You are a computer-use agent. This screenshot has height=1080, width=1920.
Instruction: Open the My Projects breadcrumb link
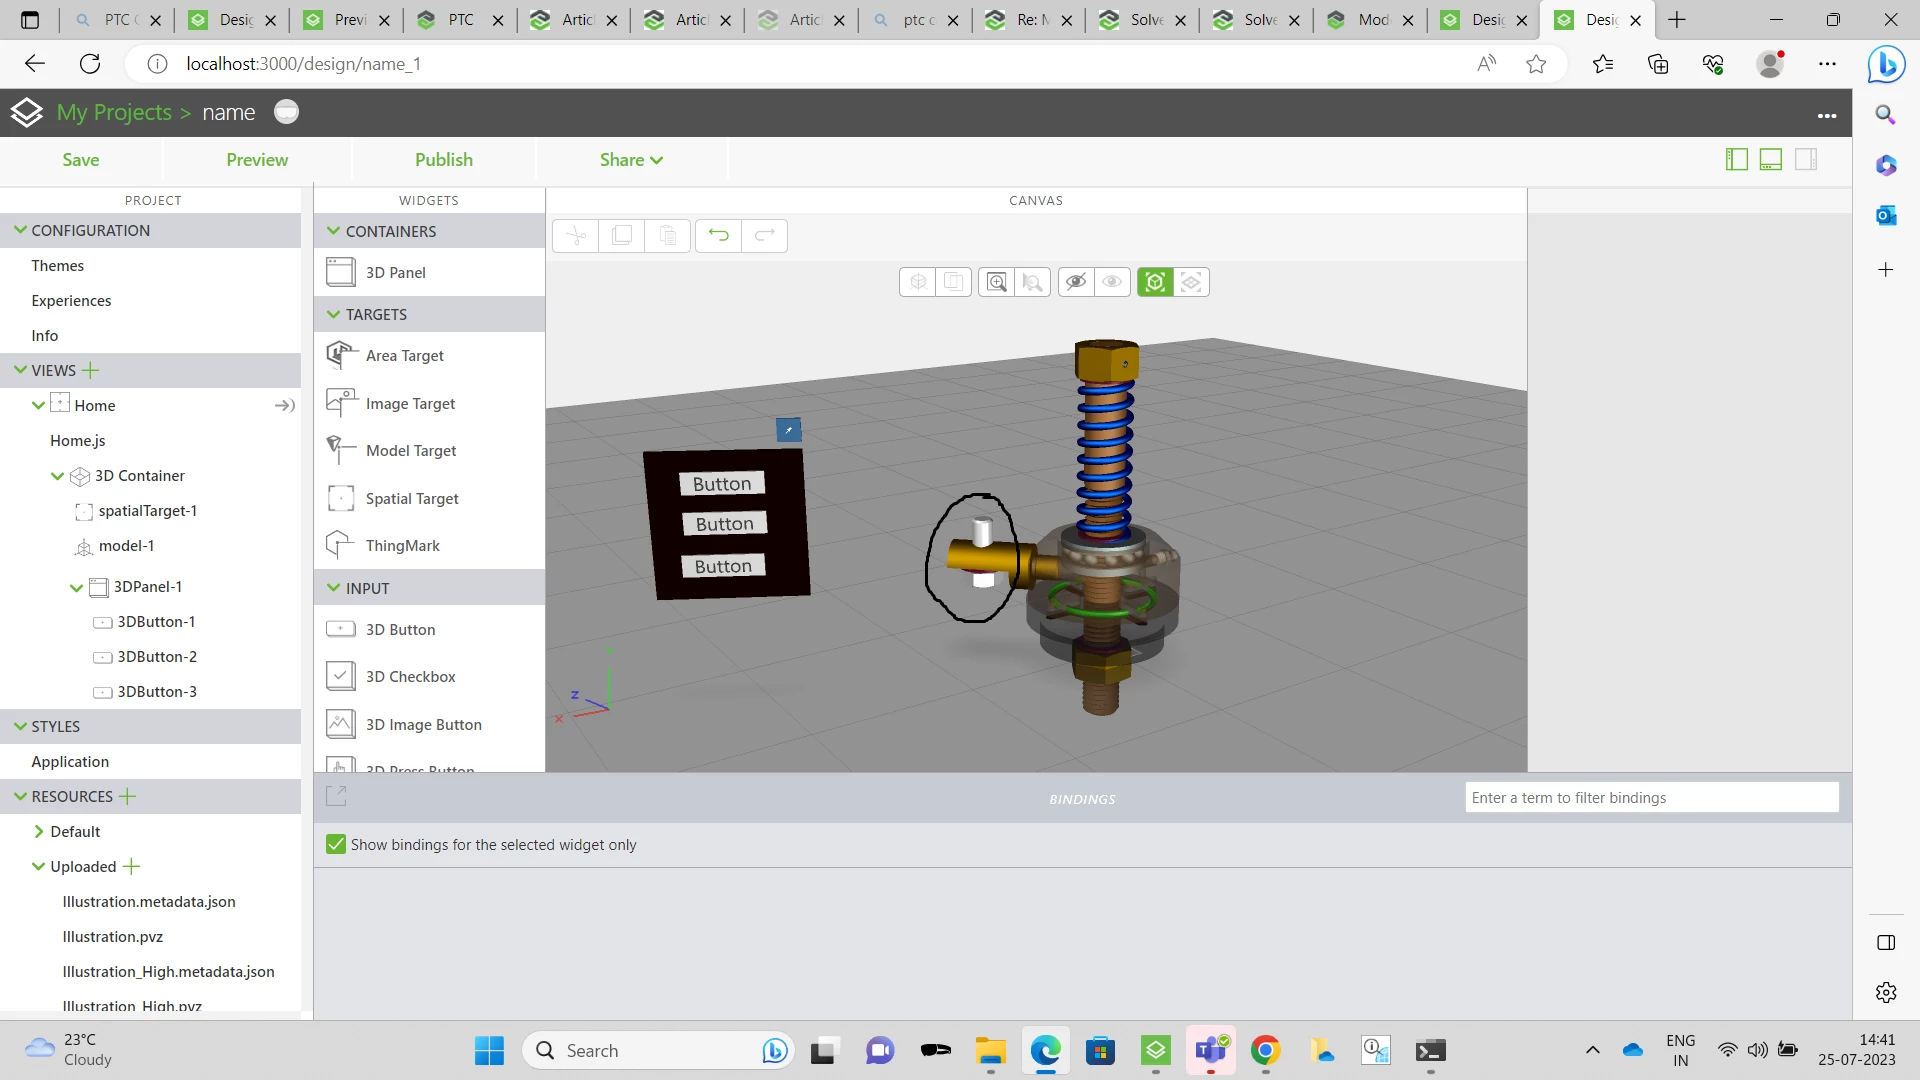(x=114, y=112)
